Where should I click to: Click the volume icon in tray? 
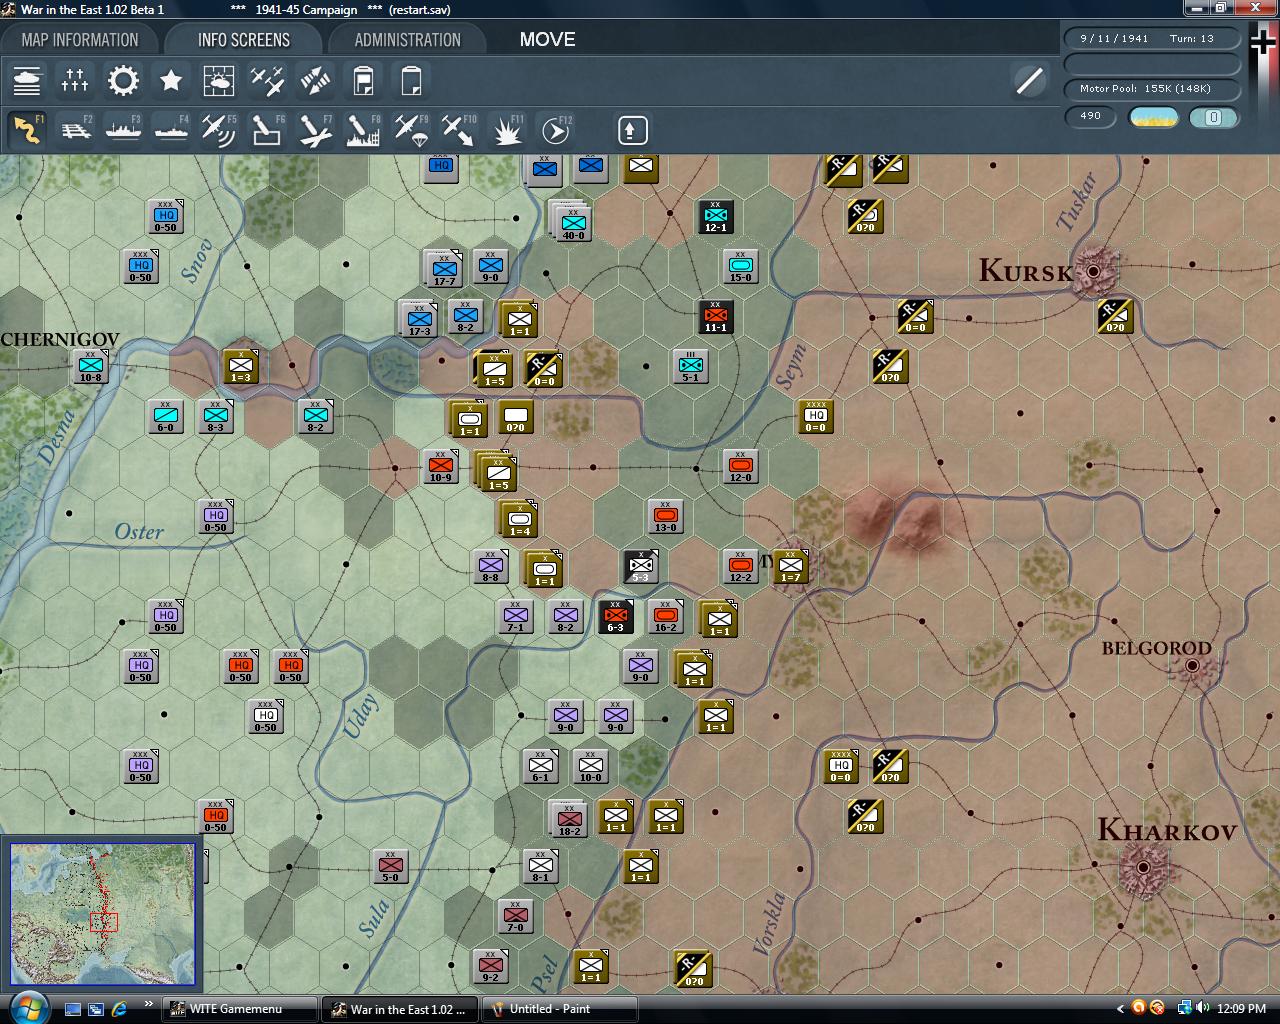tap(1202, 1008)
